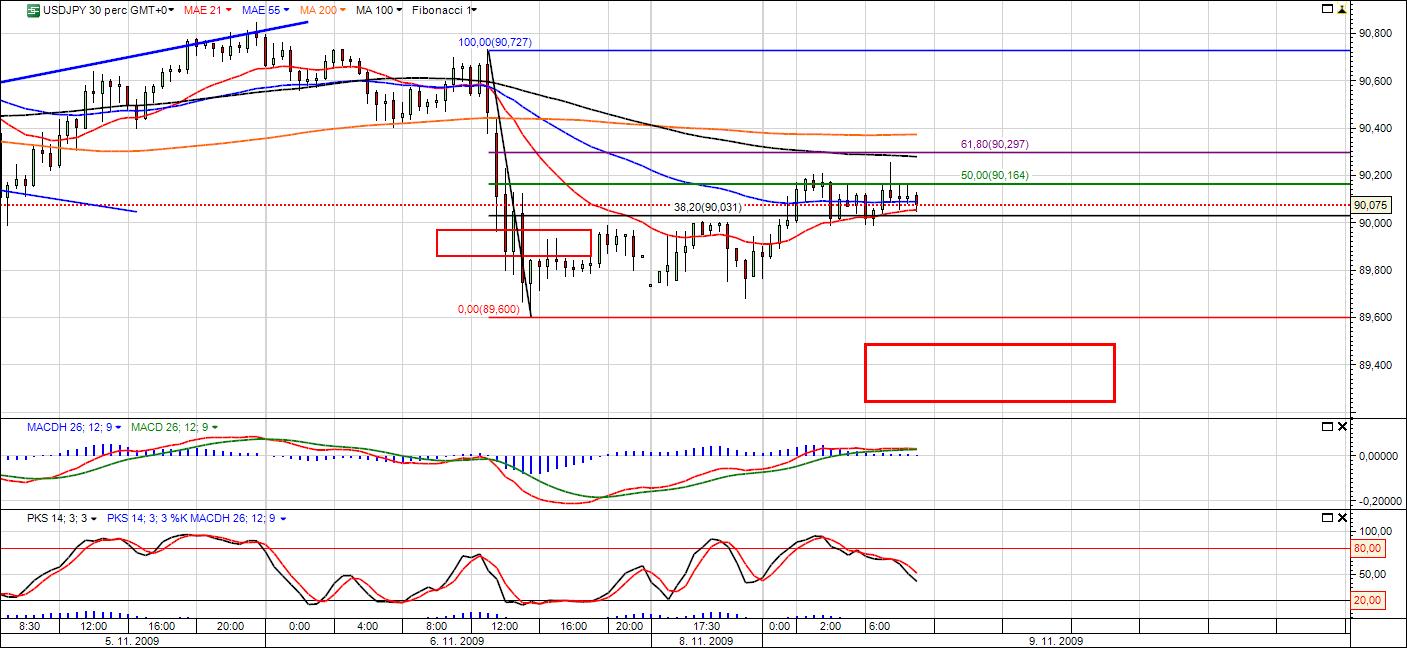Maximize the main price chart panel

[x=1328, y=9]
